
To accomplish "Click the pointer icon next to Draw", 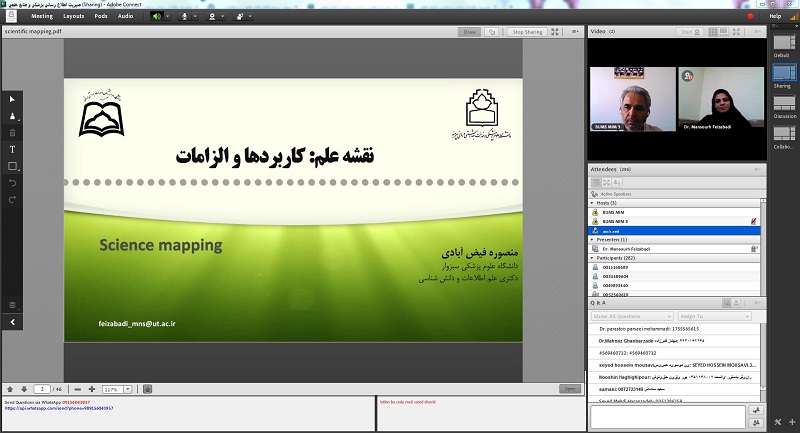I will pyautogui.click(x=492, y=32).
